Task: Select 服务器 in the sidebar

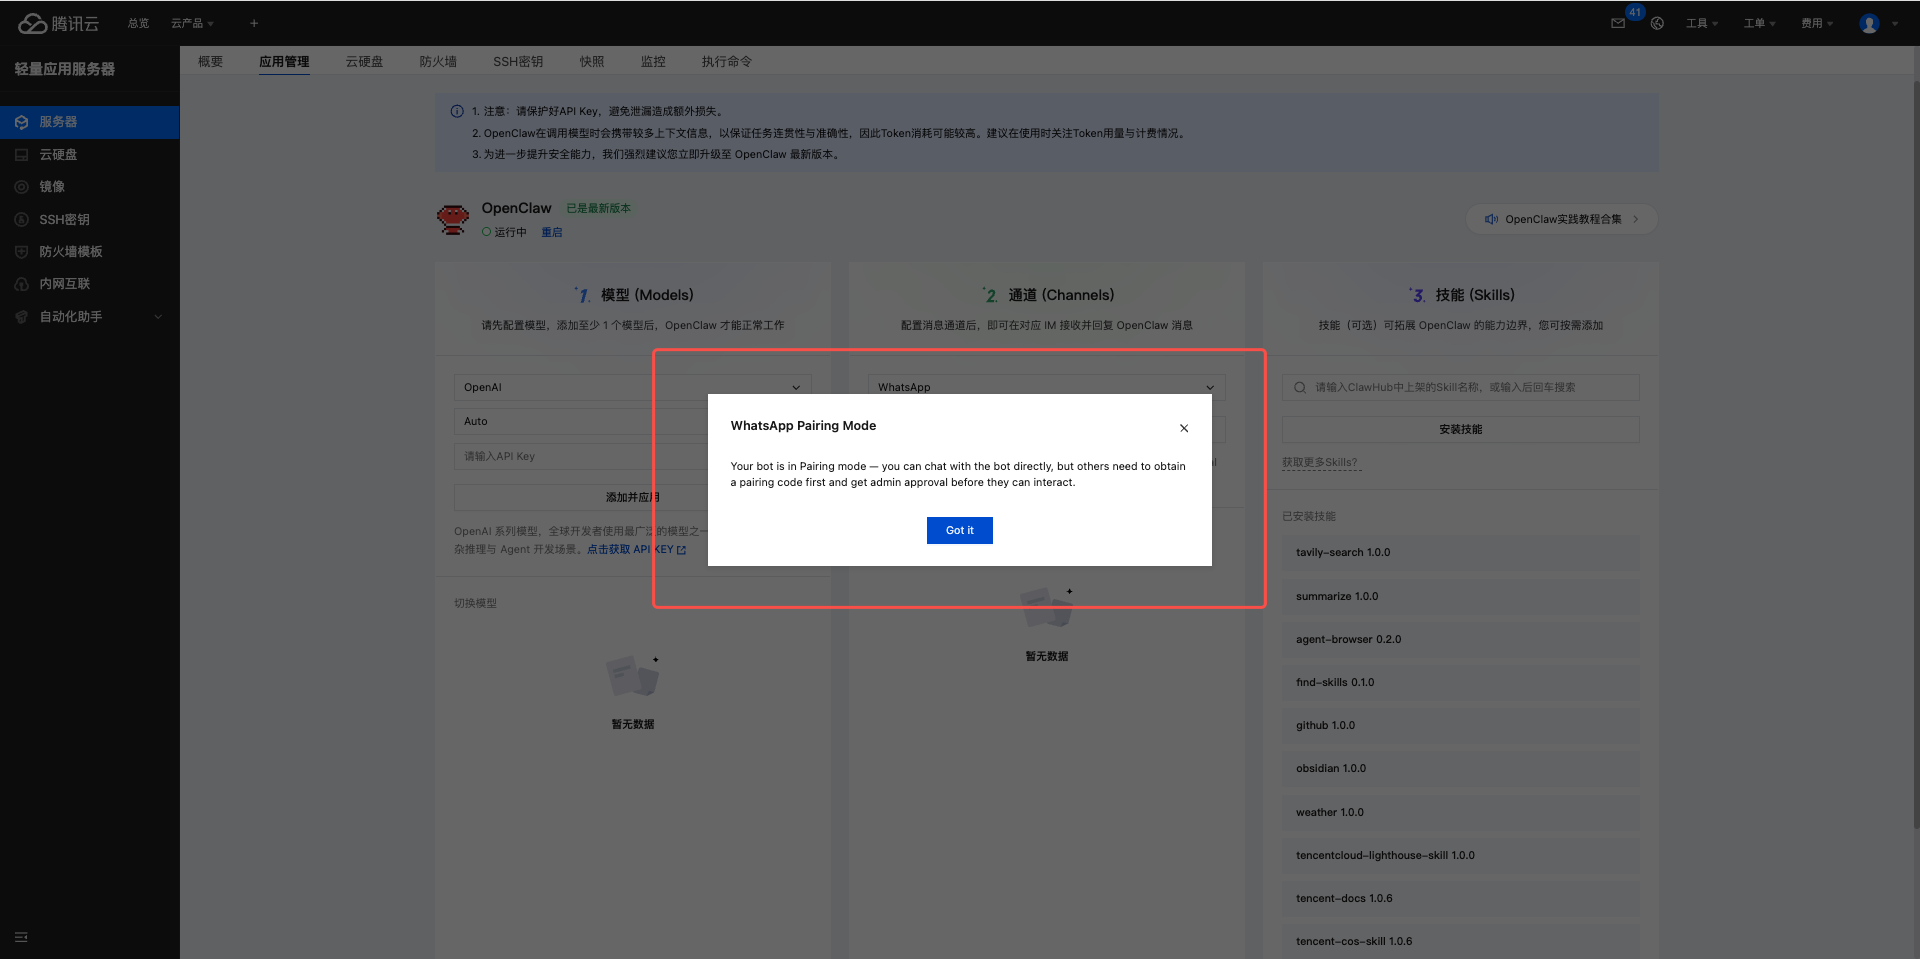Action: [58, 122]
